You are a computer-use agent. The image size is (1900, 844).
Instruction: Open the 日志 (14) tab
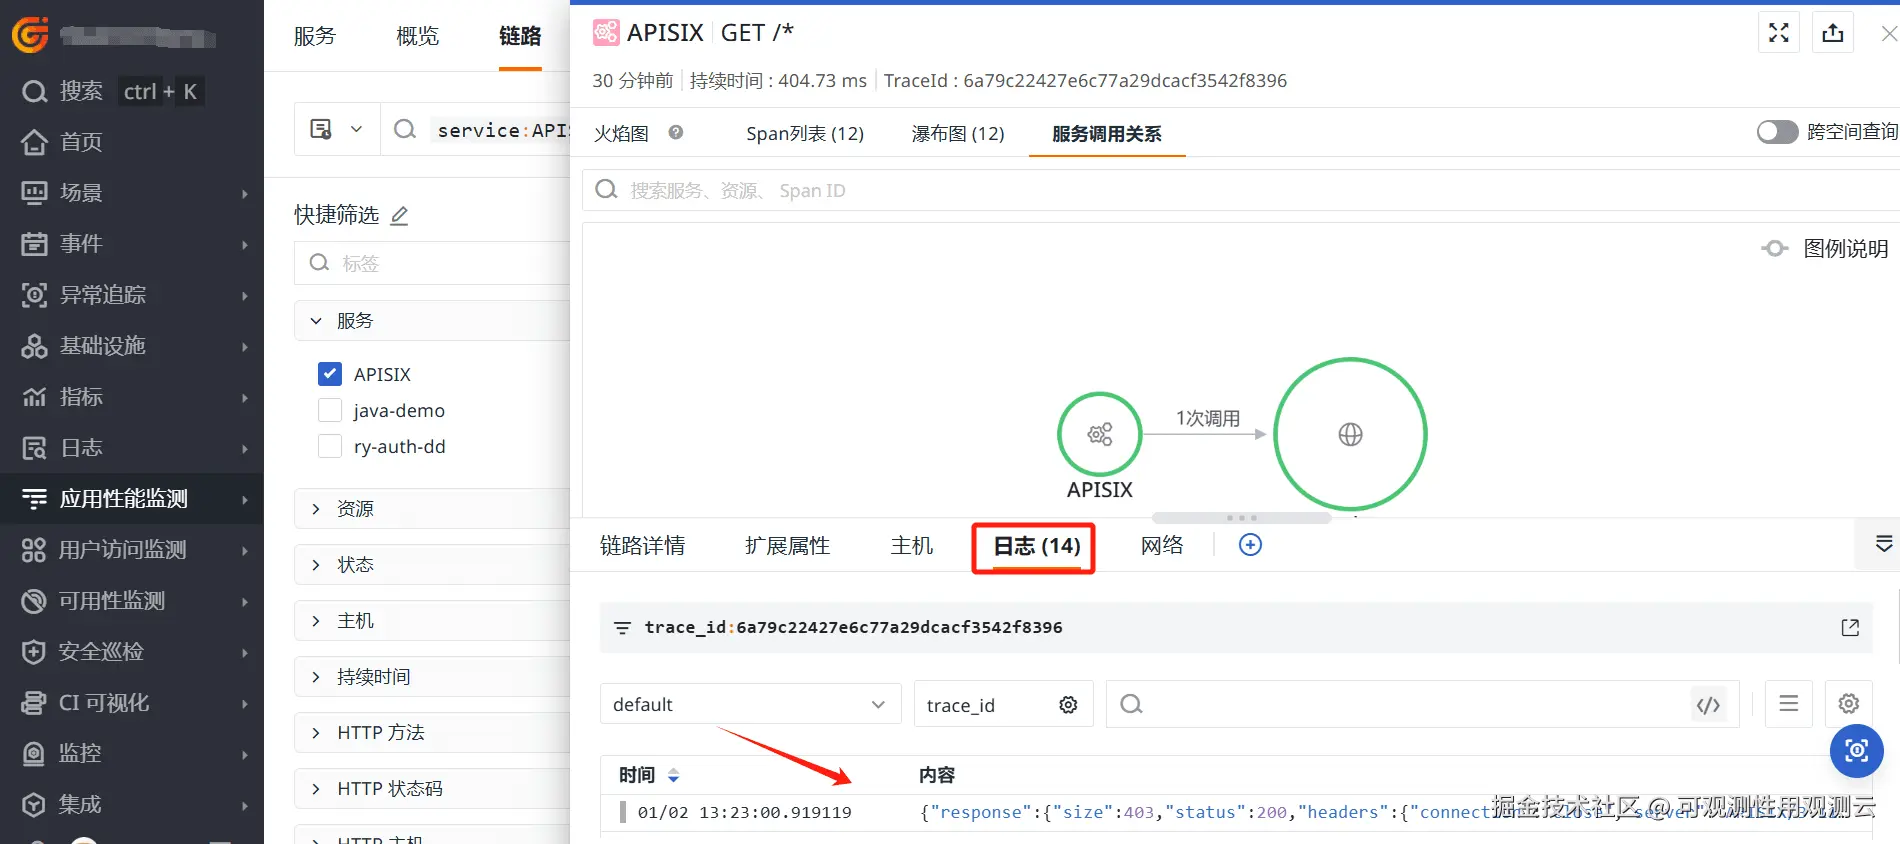(1036, 545)
